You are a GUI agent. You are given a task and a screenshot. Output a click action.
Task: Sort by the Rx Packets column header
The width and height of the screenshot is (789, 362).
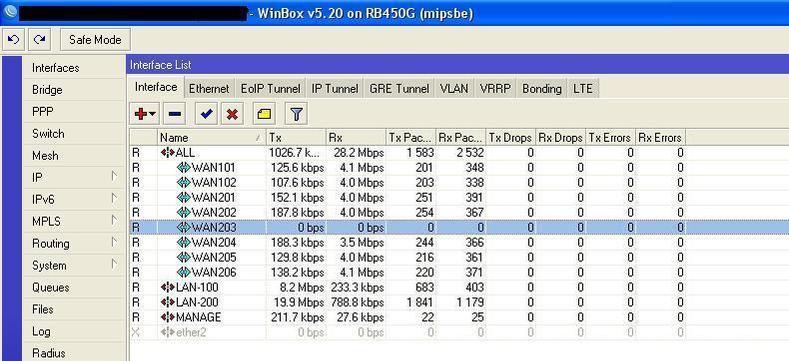pyautogui.click(x=460, y=137)
